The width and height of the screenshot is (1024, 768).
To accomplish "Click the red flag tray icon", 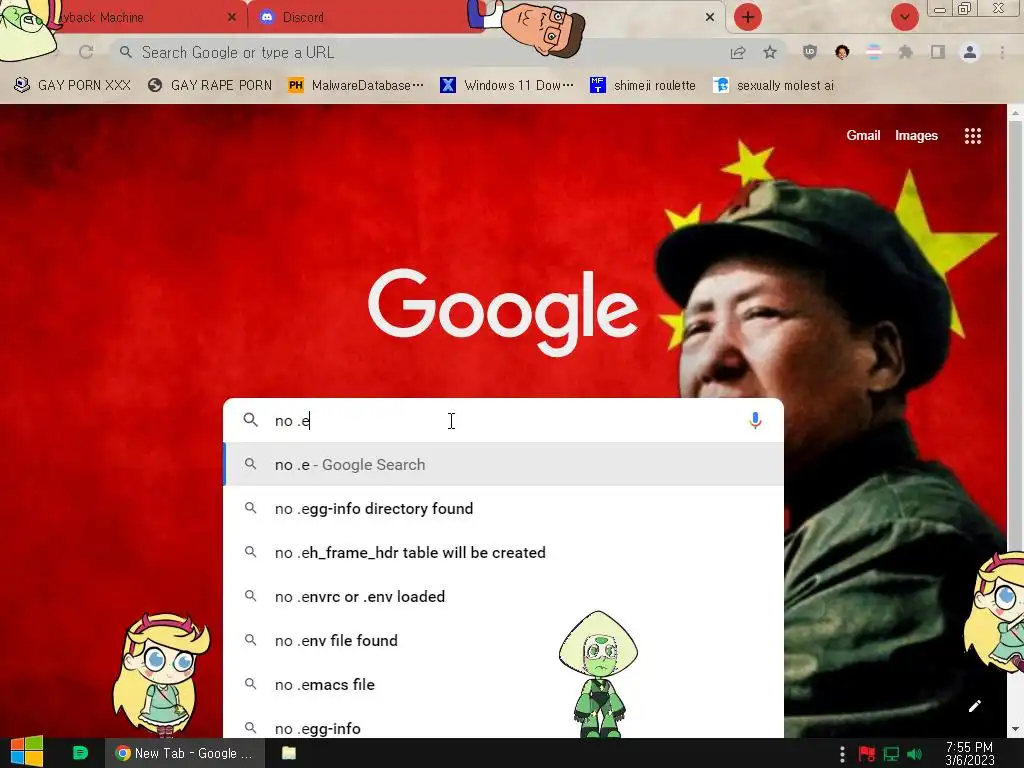I will point(867,754).
